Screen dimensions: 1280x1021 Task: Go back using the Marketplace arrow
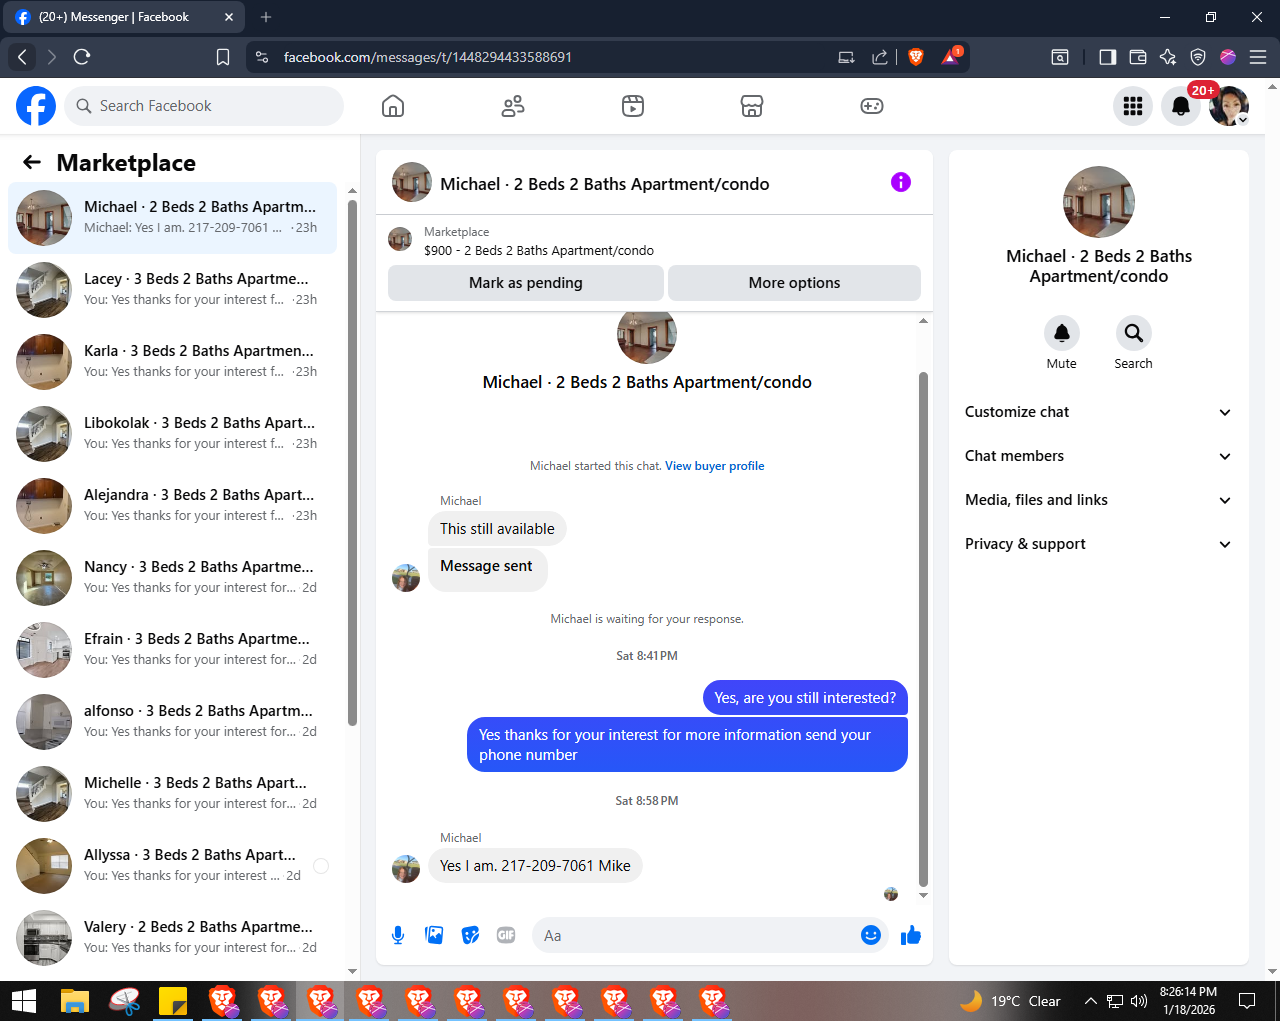(x=32, y=163)
